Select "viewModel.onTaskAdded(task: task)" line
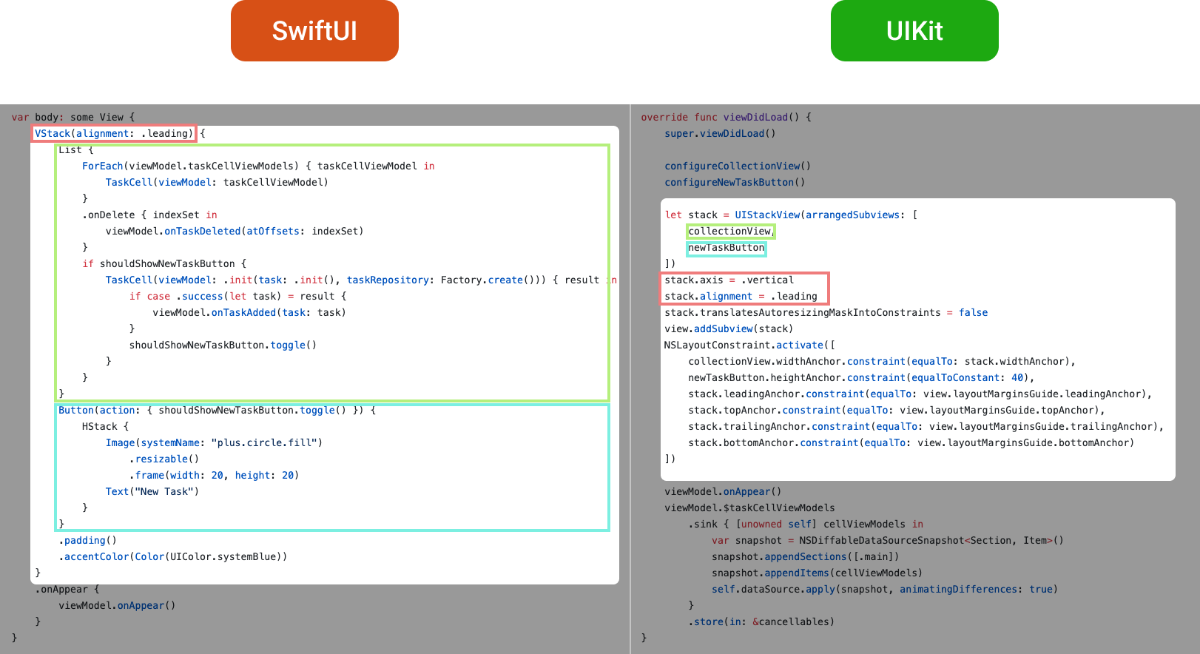Image resolution: width=1200 pixels, height=654 pixels. [249, 312]
